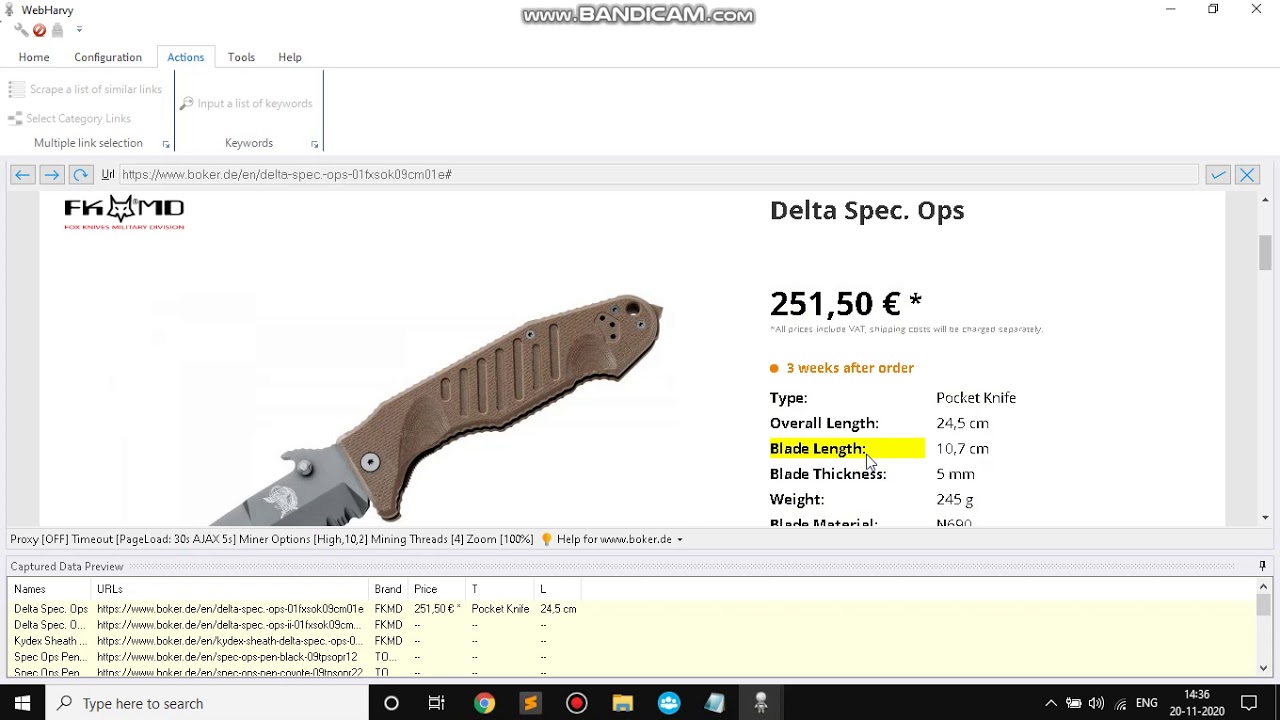Click the URLs column header
This screenshot has width=1280, height=720.
(x=231, y=589)
